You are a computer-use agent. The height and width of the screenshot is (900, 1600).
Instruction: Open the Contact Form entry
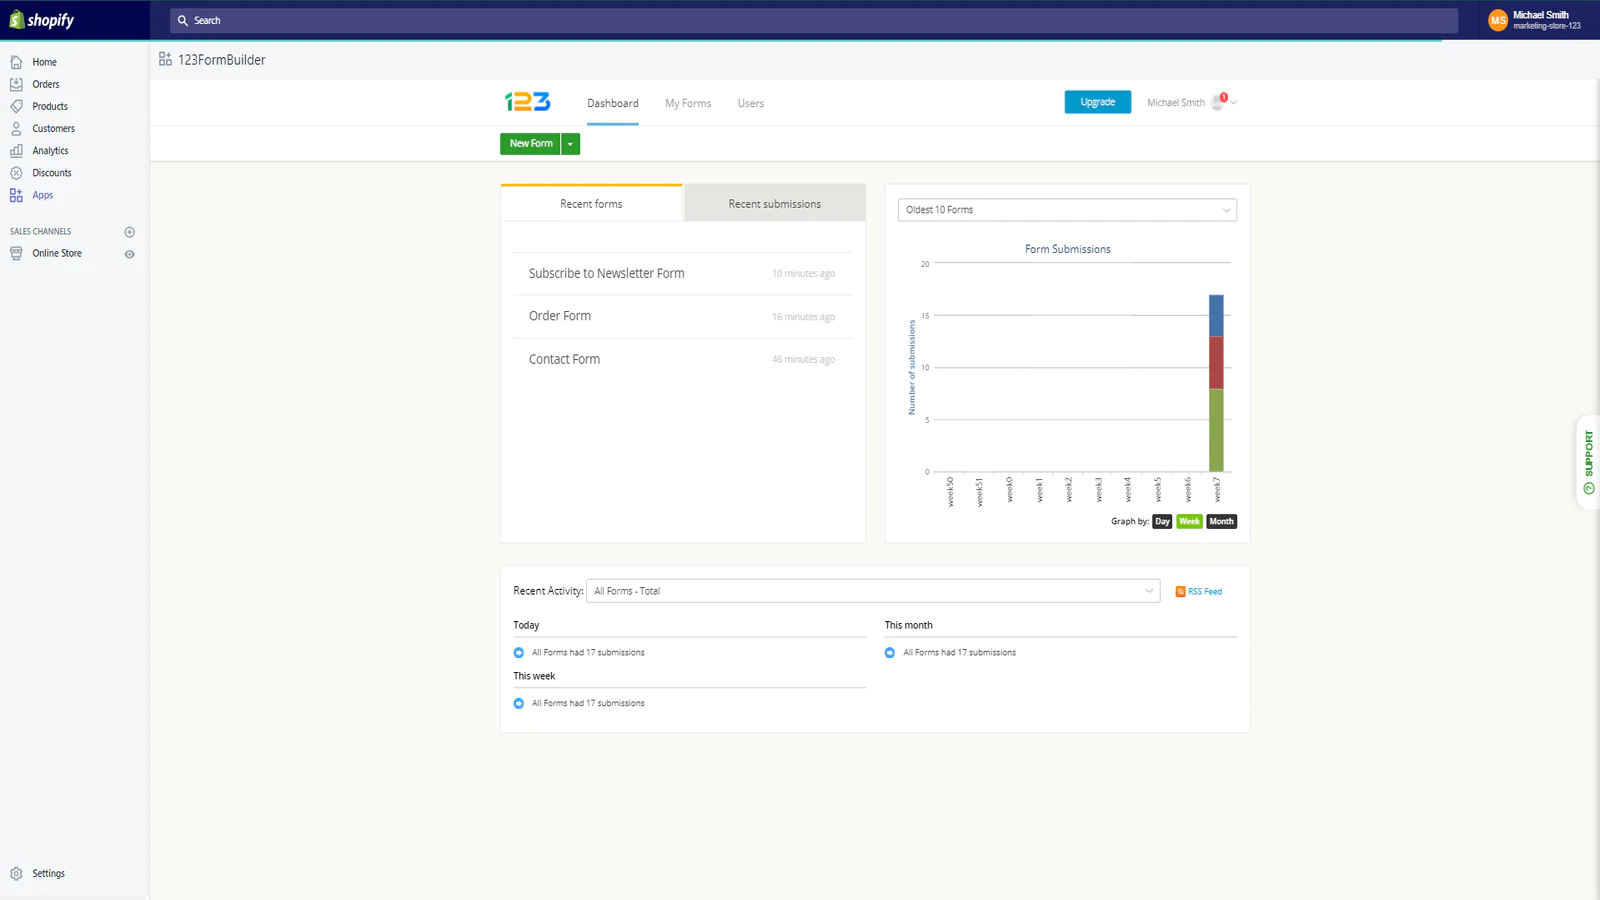tap(564, 359)
